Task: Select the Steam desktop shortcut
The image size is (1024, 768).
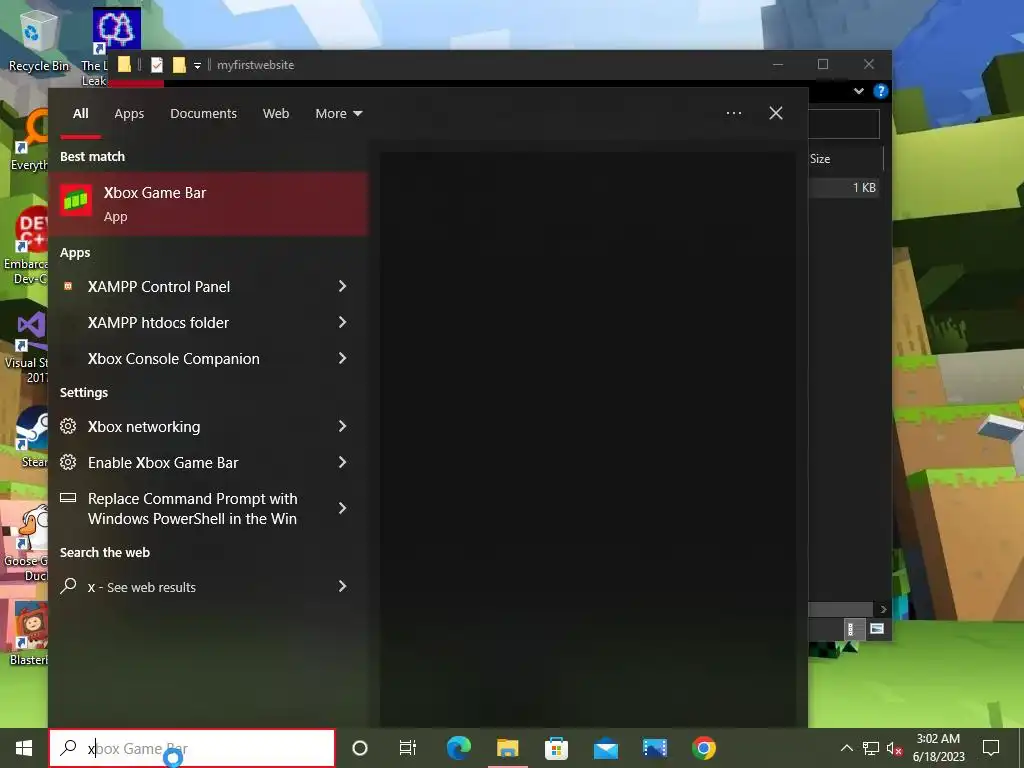Action: tap(30, 438)
